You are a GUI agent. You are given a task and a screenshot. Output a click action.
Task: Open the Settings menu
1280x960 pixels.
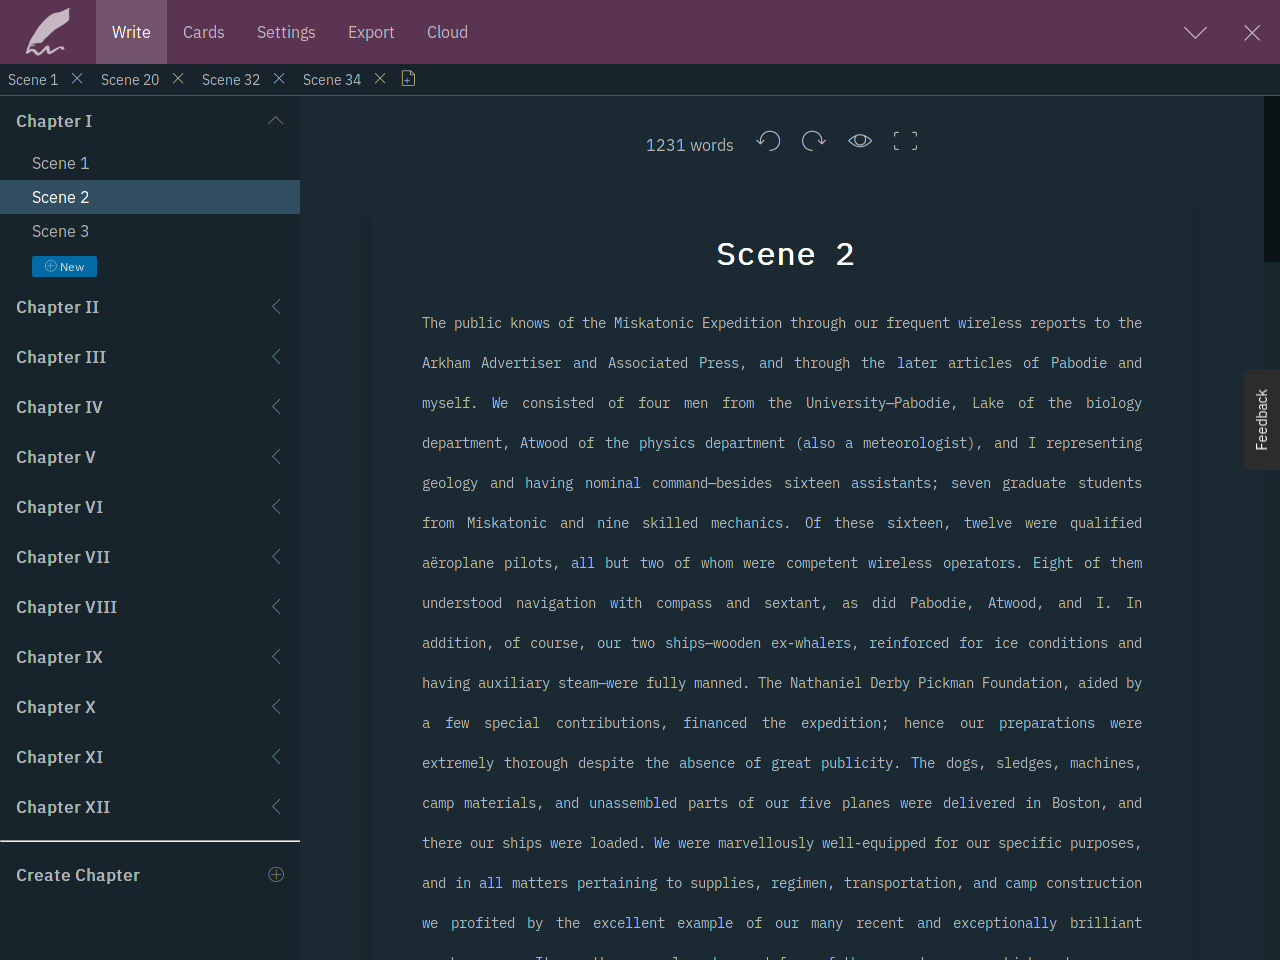[x=286, y=32]
